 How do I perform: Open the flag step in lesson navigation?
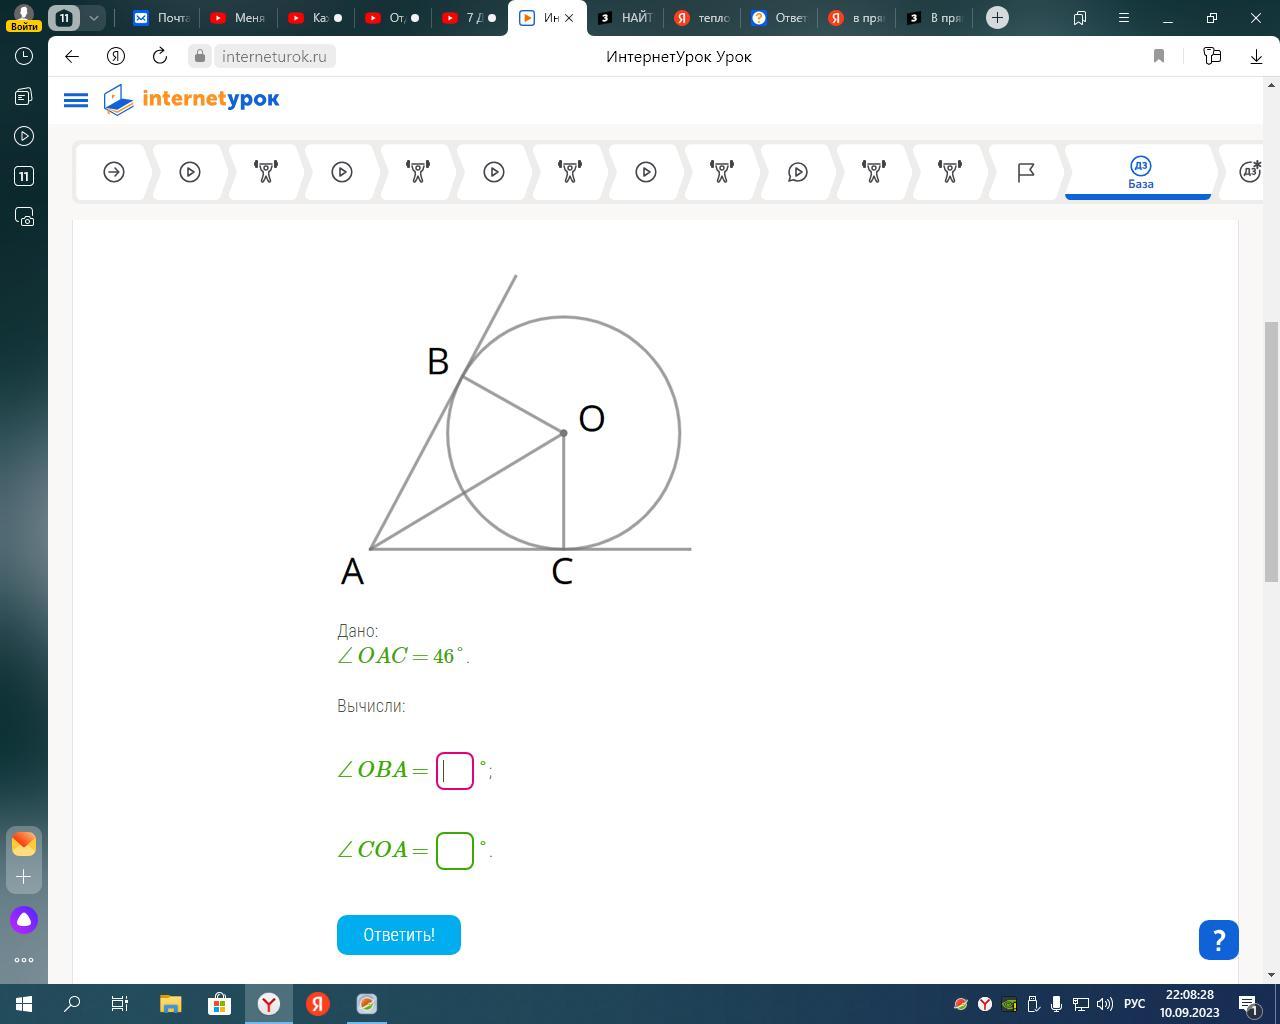coord(1025,172)
